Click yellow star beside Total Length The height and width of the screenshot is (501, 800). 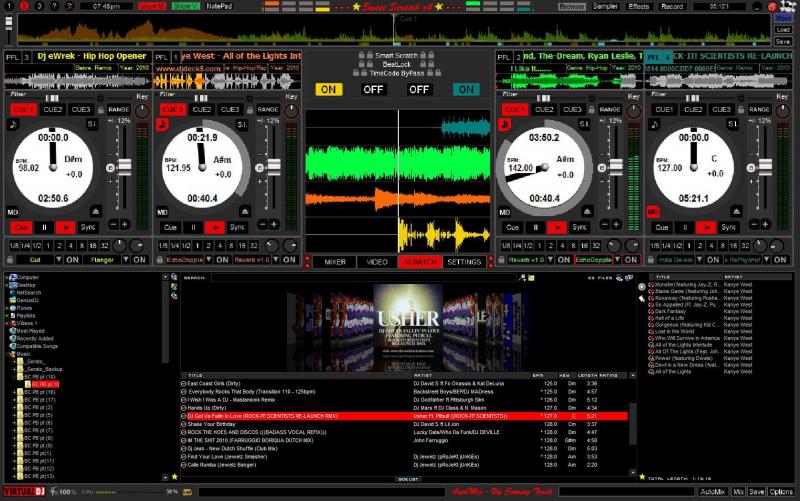click(642, 477)
